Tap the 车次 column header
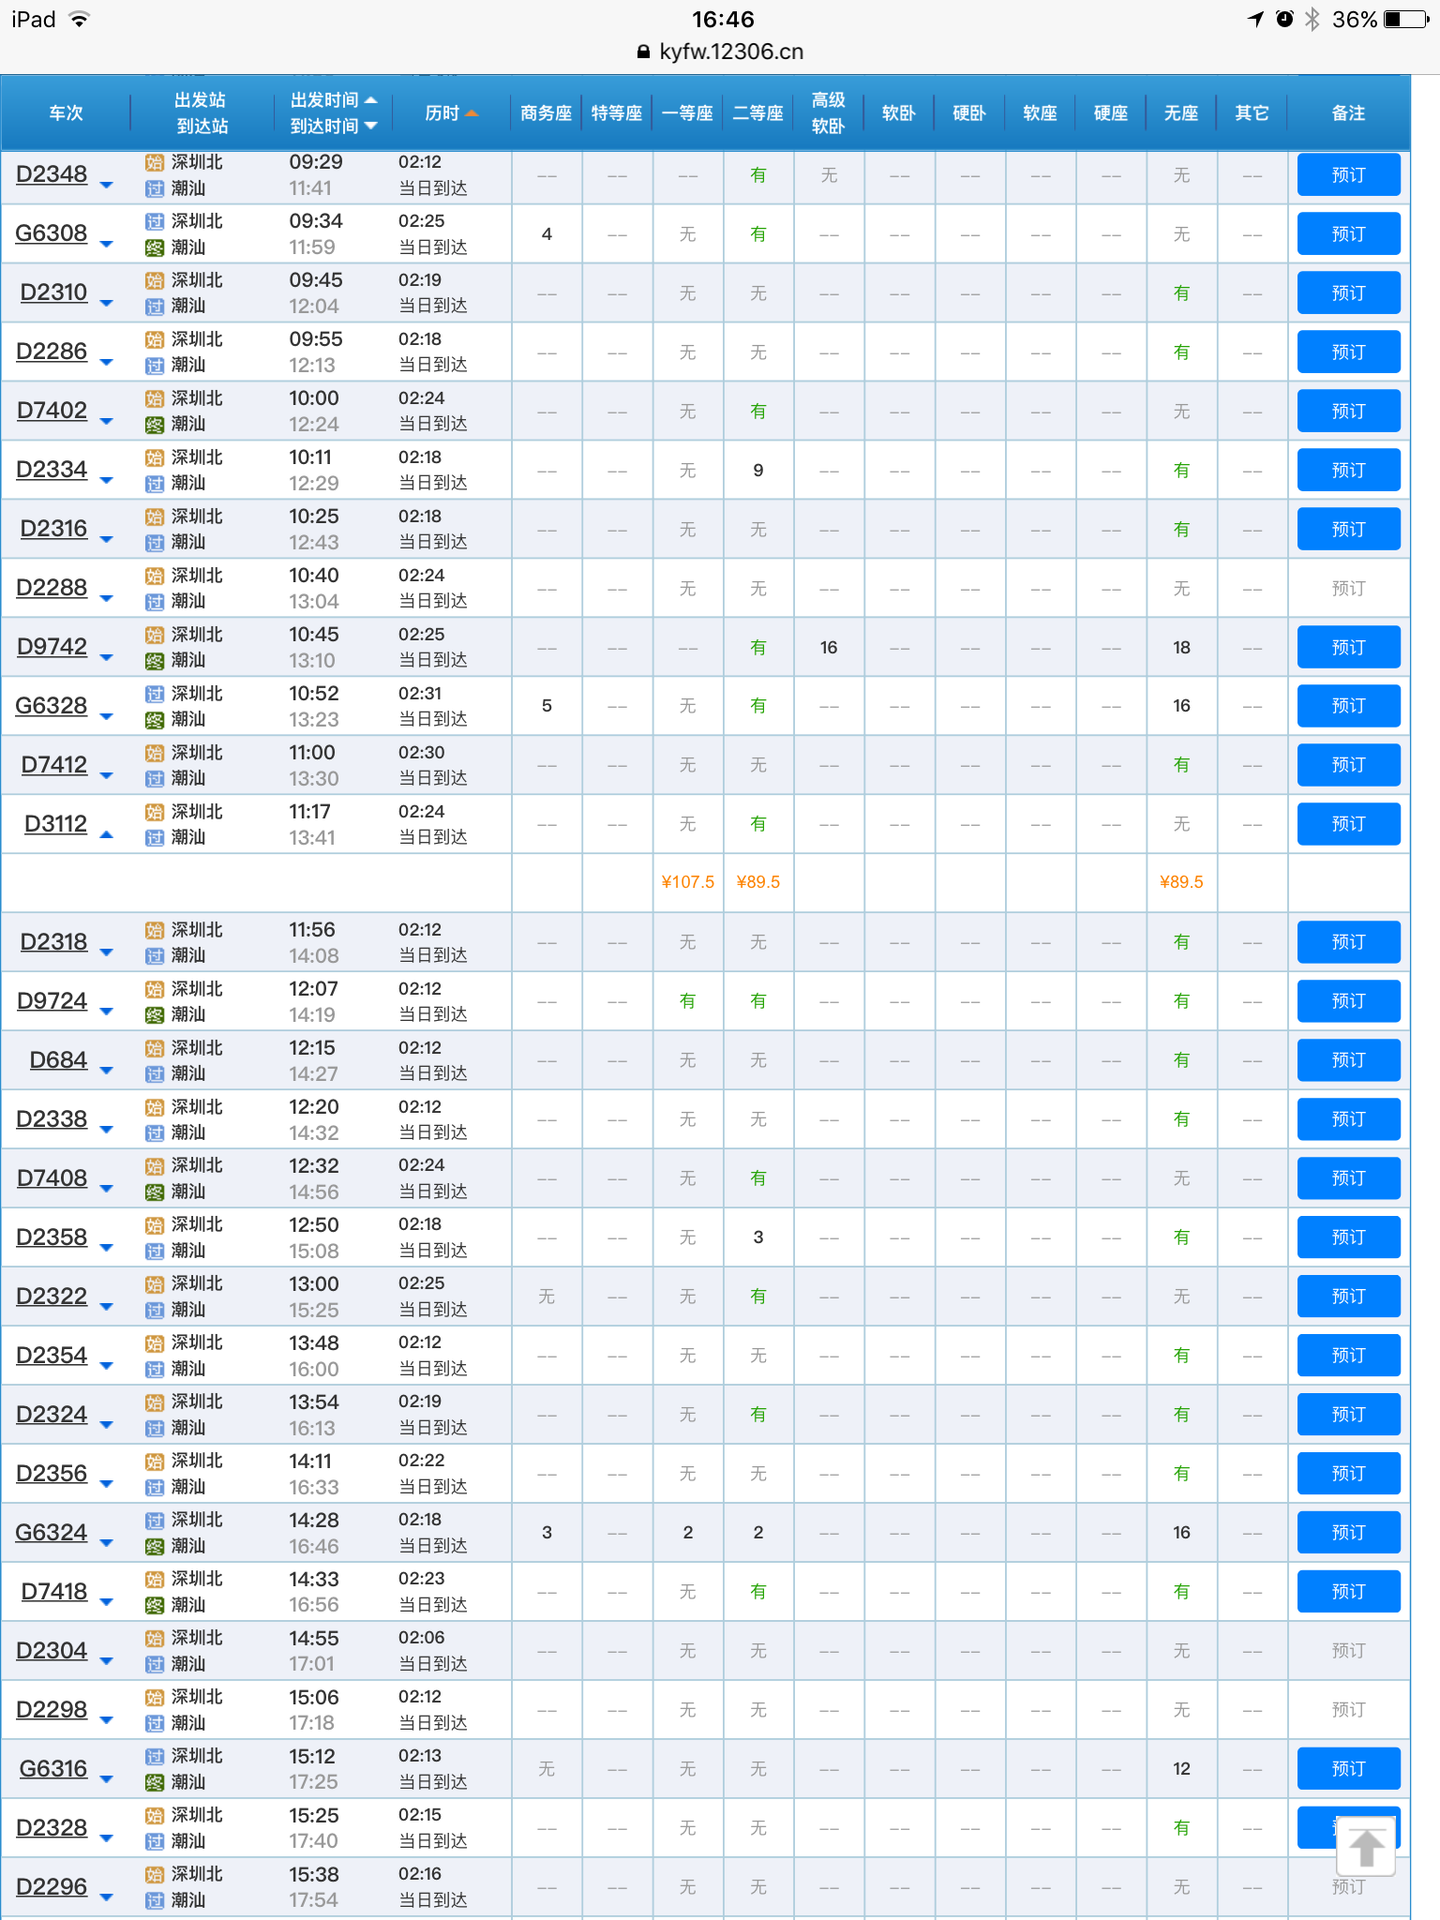 click(66, 113)
